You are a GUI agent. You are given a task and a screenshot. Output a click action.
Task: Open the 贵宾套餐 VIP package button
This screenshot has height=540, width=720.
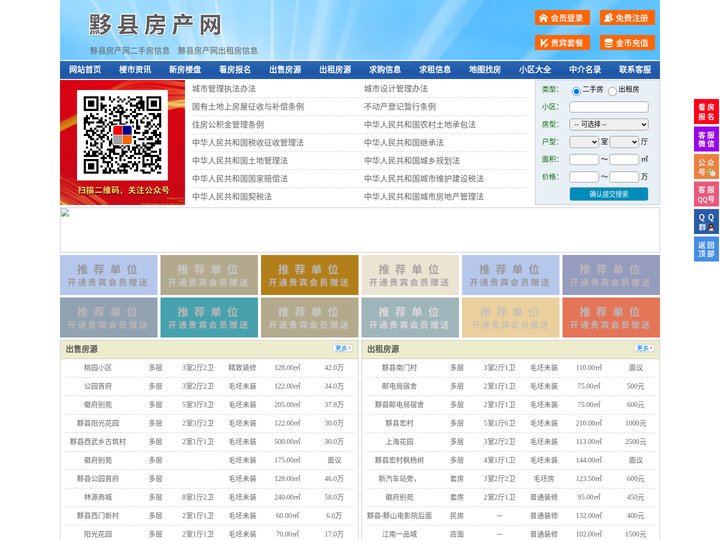tap(562, 43)
